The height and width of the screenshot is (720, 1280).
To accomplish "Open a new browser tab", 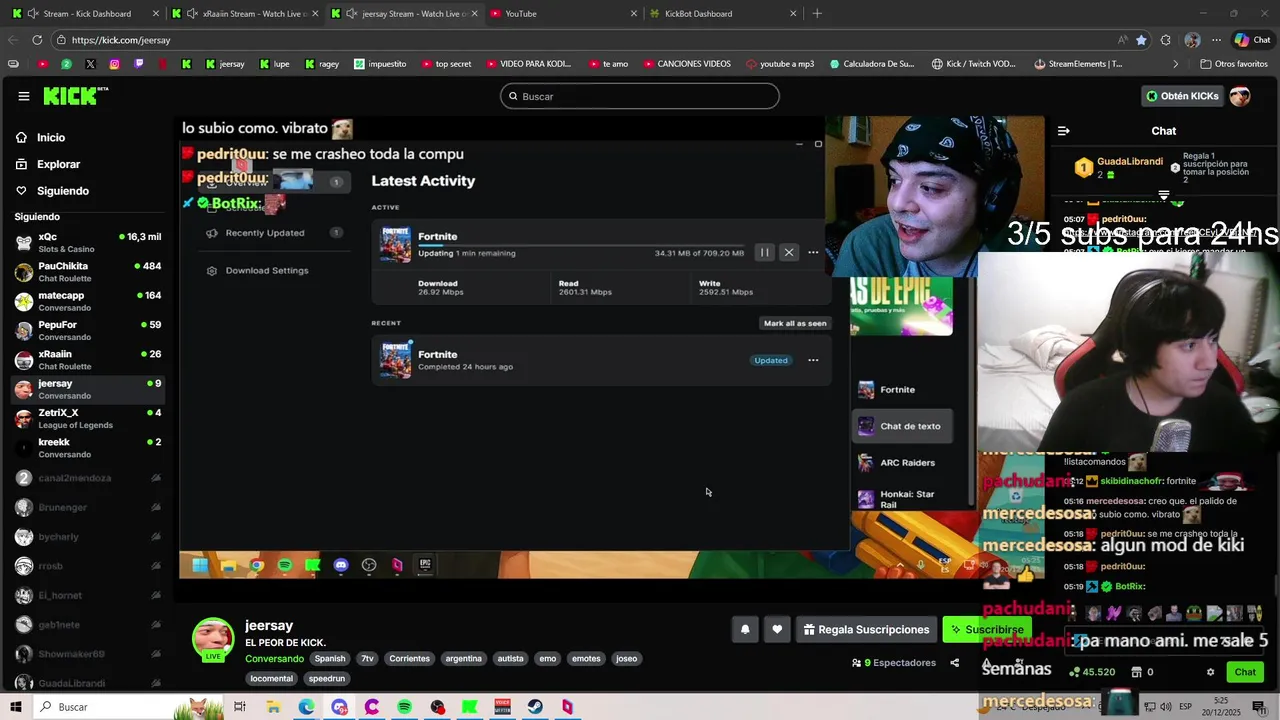I will (x=817, y=14).
